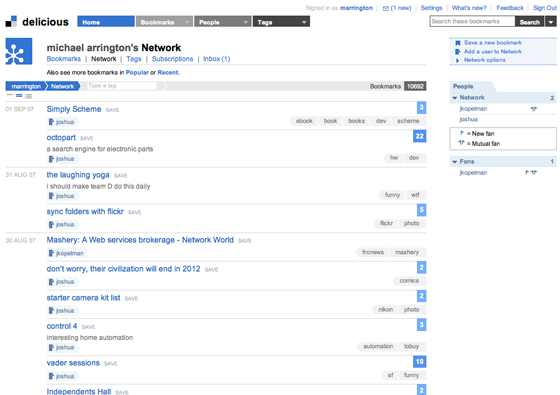Click the nikon tag

(385, 310)
